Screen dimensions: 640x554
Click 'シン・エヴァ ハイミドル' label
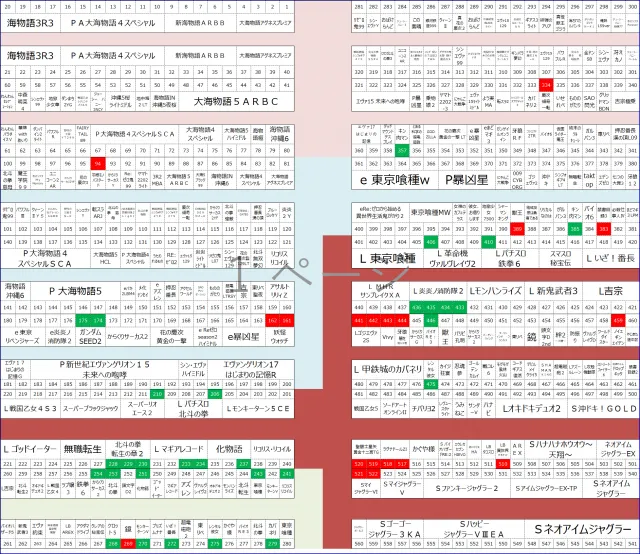(193, 369)
